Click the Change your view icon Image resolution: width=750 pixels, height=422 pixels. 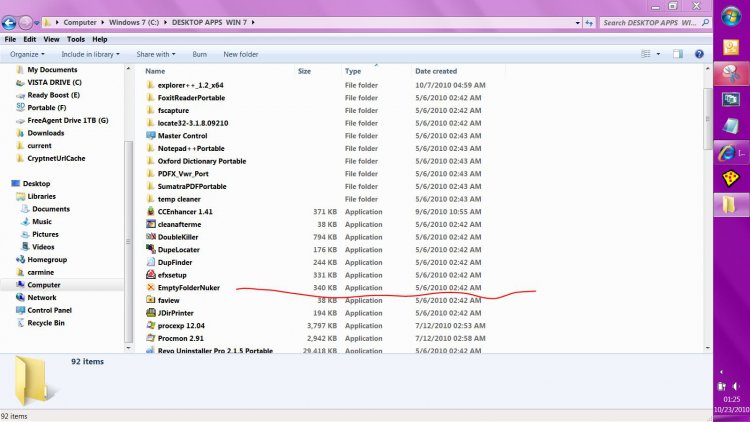[646, 54]
